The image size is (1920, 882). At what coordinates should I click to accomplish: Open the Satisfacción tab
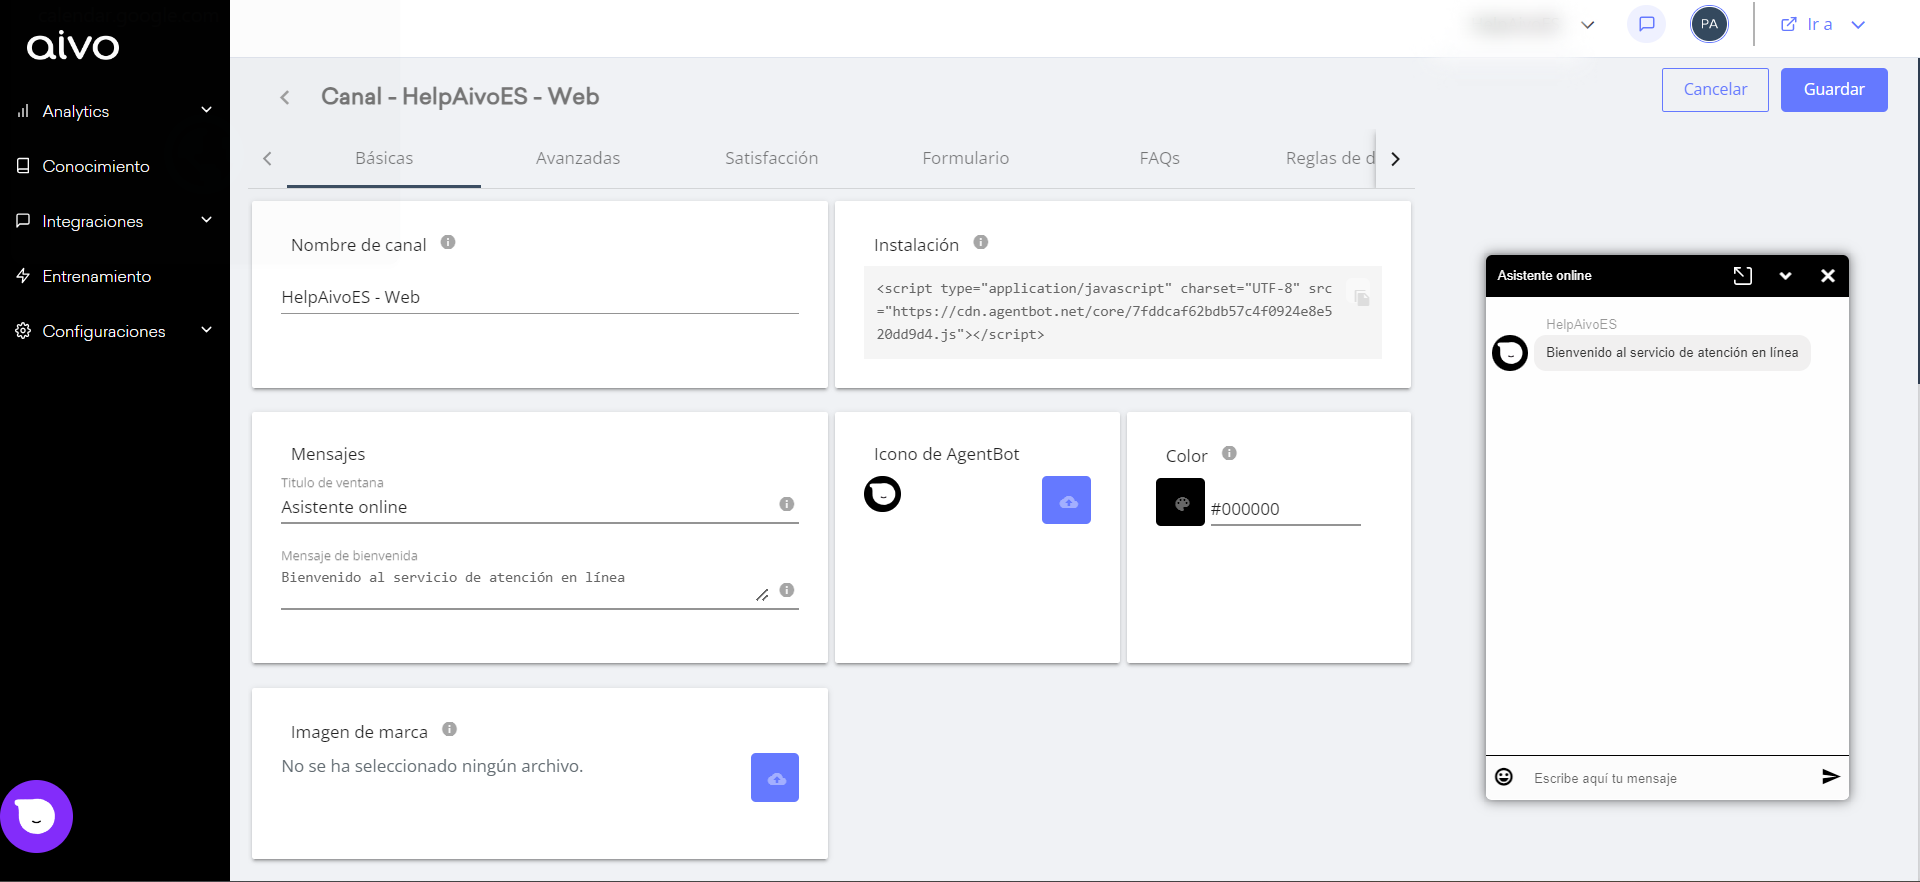(x=771, y=158)
